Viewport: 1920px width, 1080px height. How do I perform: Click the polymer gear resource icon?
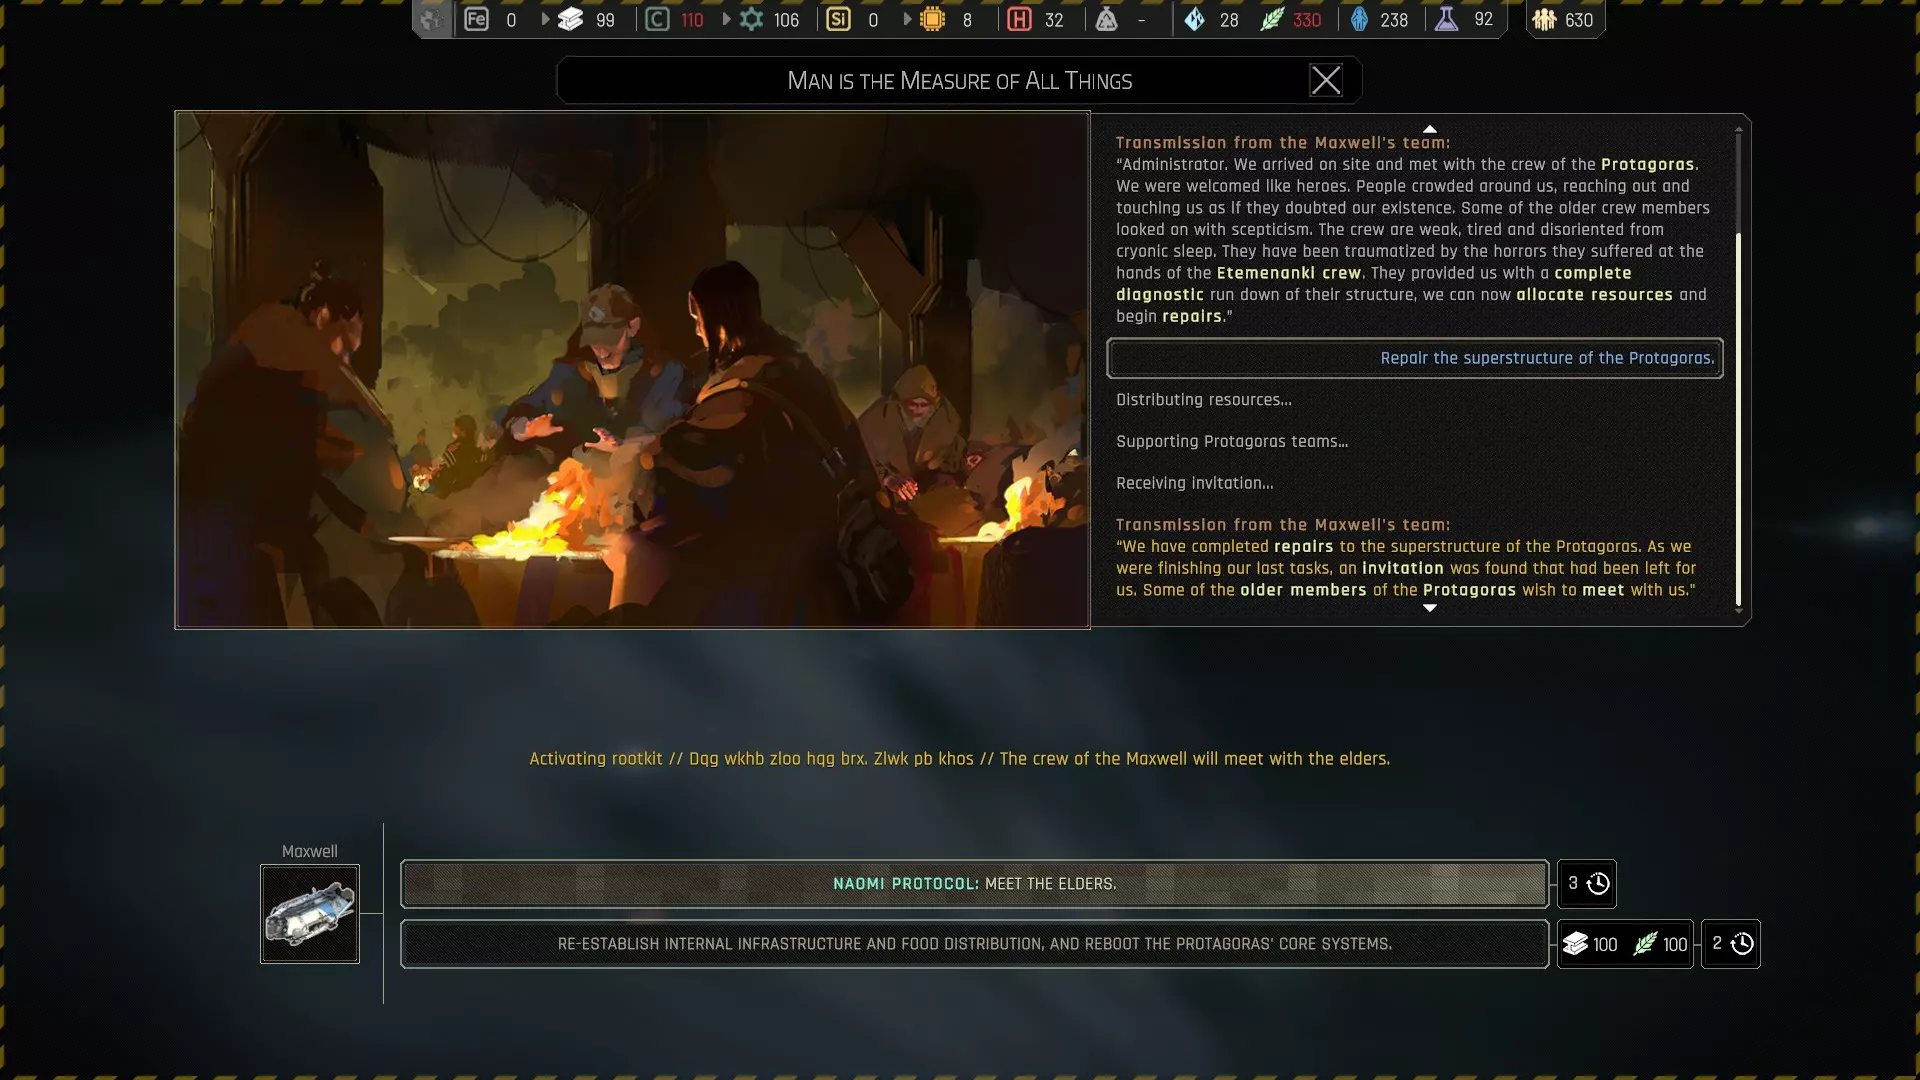pos(752,19)
